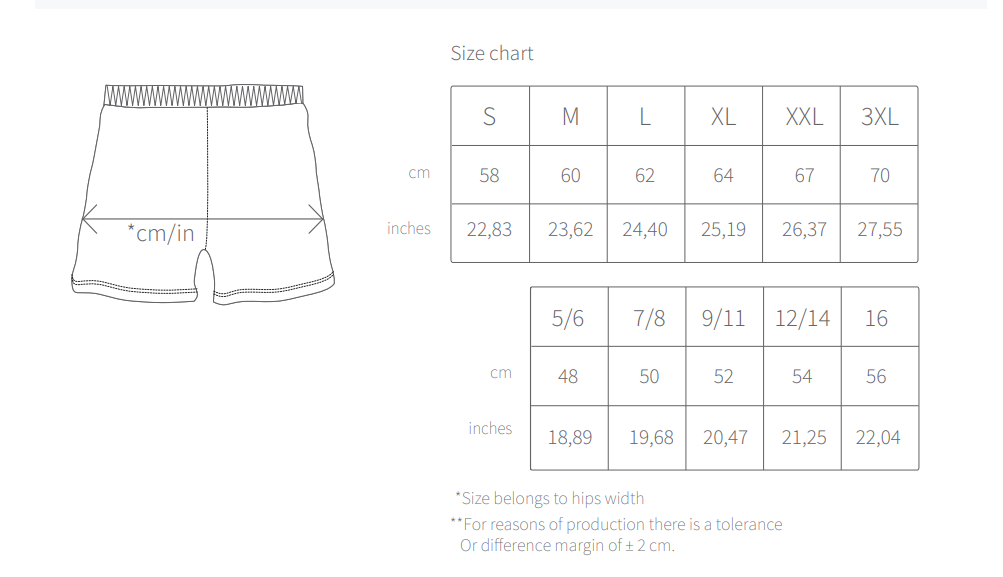Click the 58 cm cell
Viewport: 1003px width, 577px height.
489,176
